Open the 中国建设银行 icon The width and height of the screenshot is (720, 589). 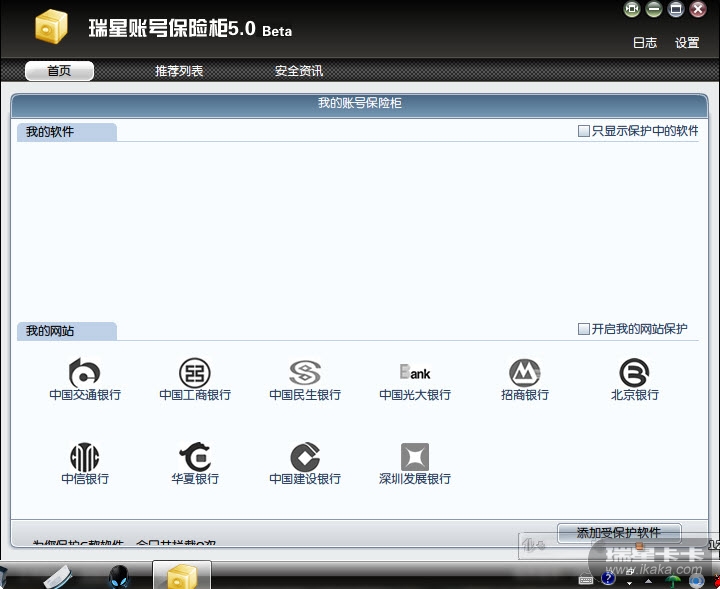pos(305,457)
